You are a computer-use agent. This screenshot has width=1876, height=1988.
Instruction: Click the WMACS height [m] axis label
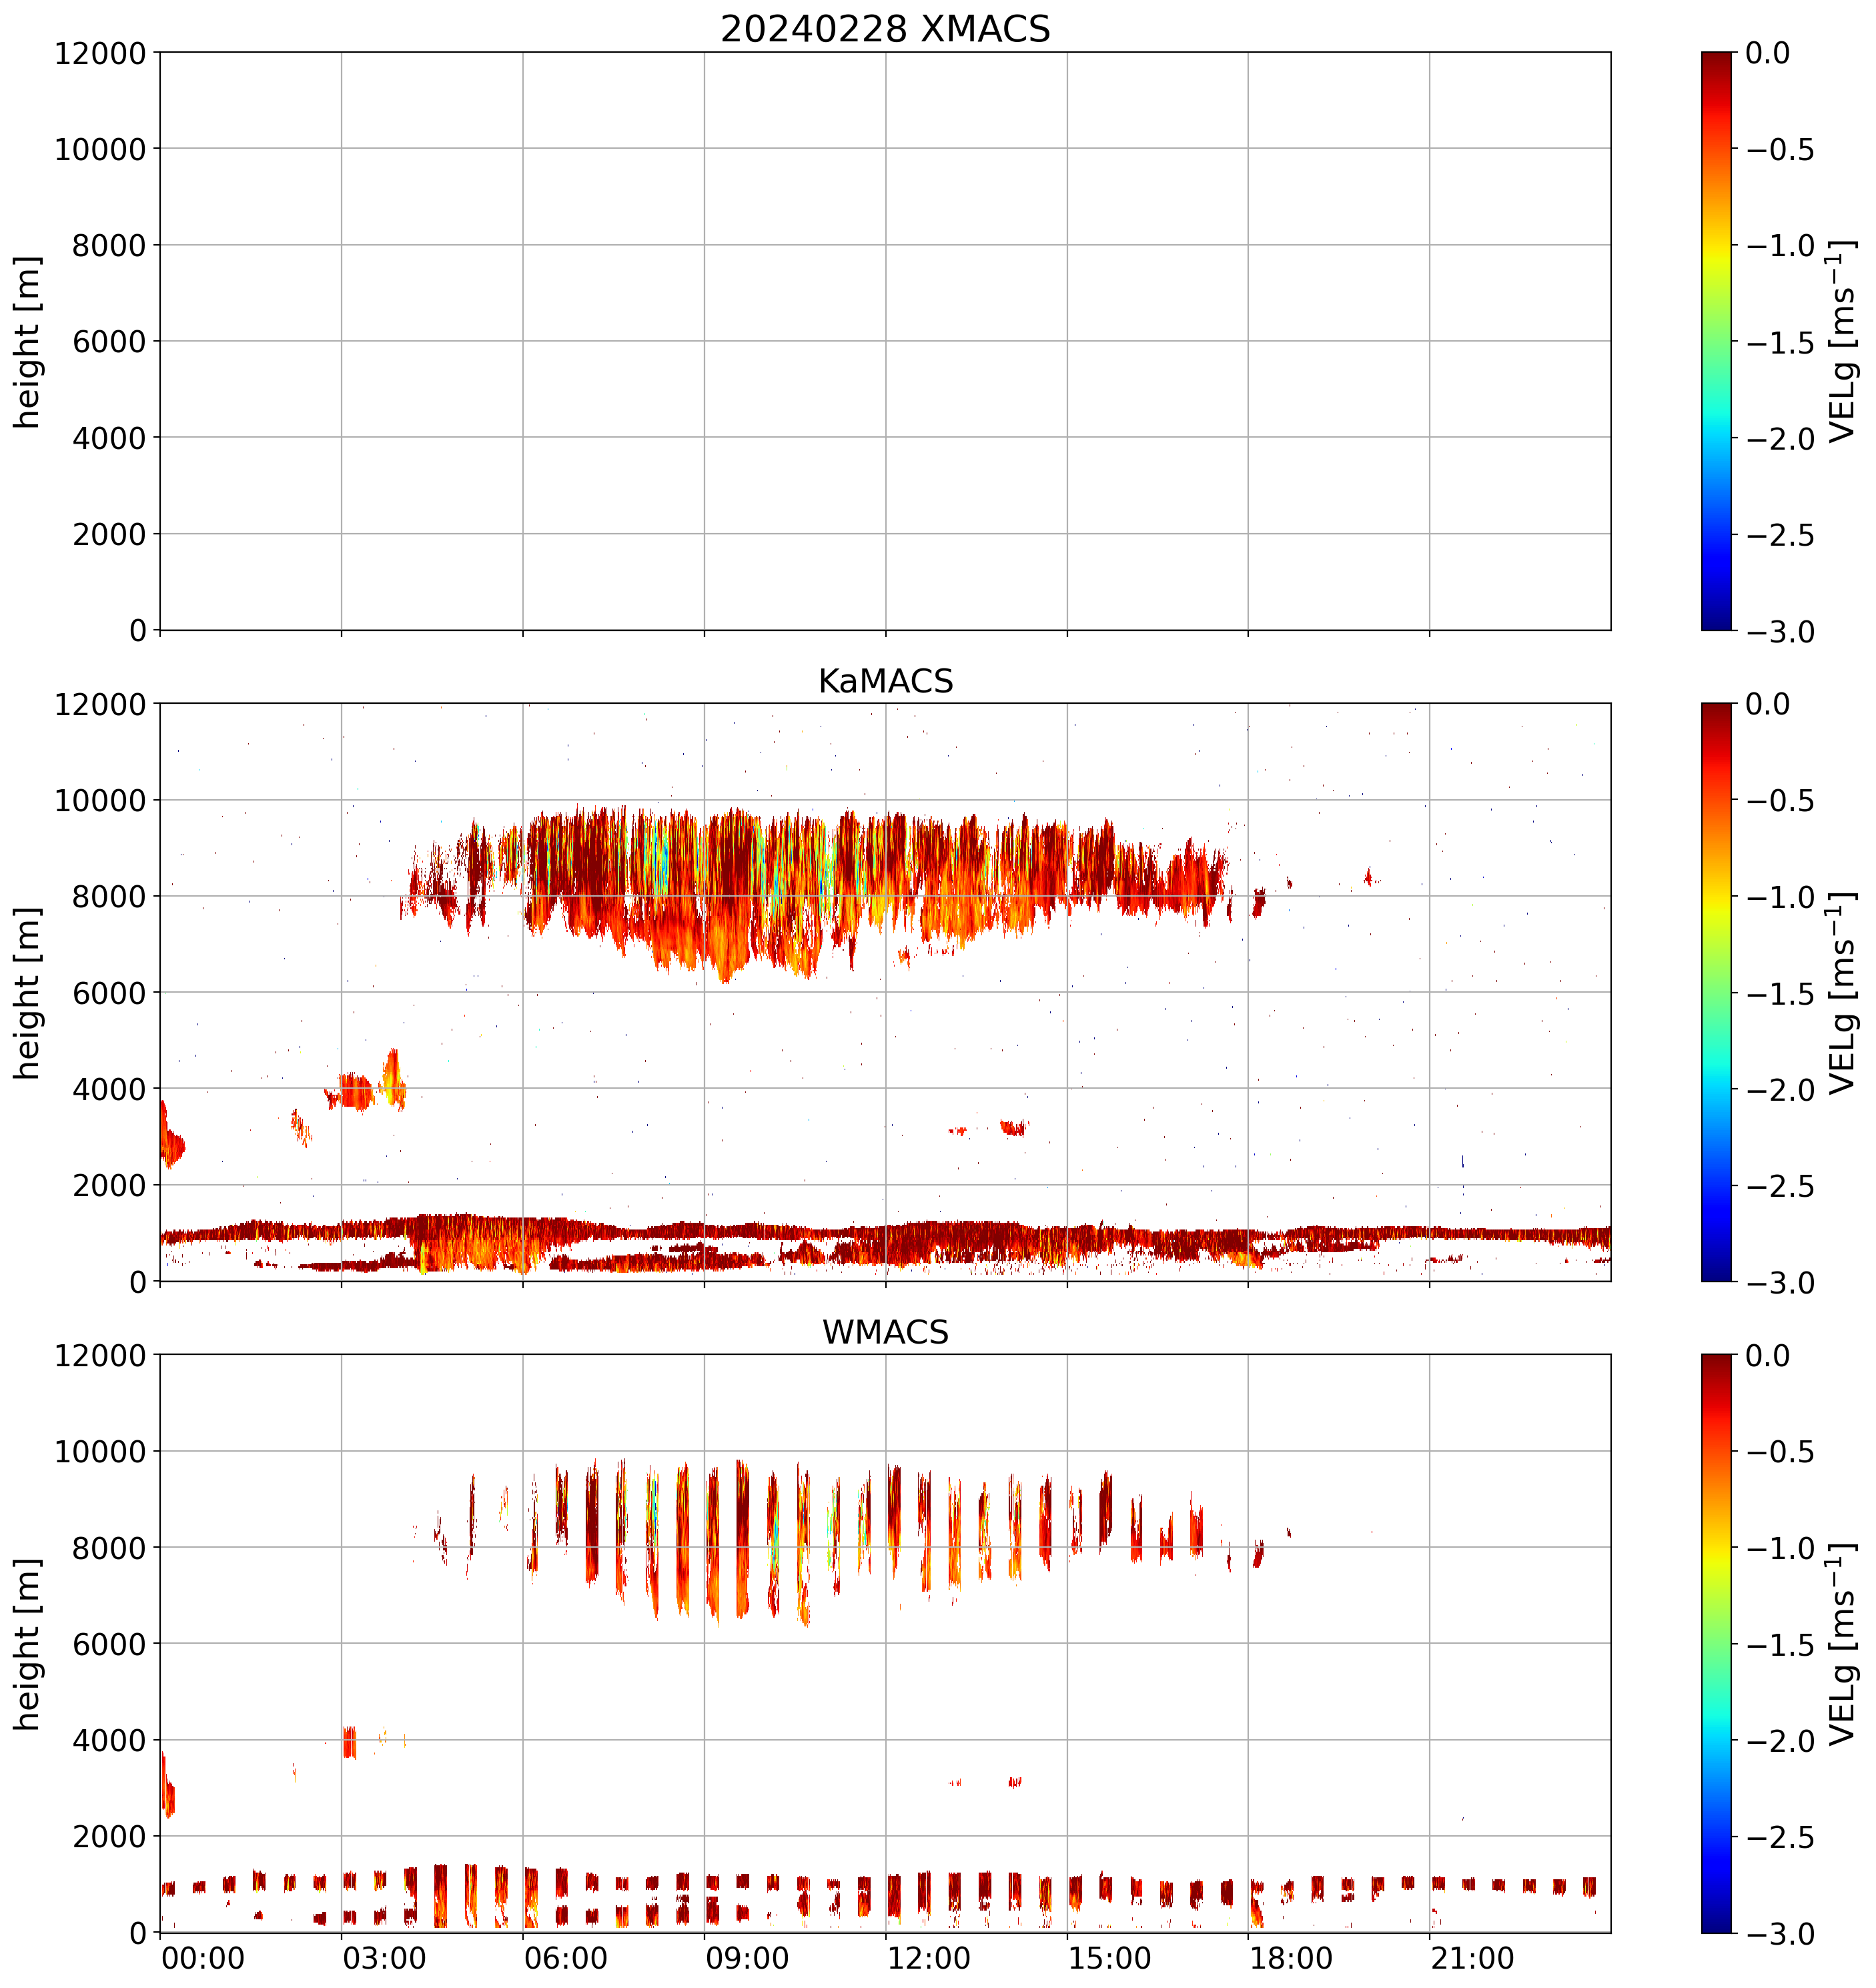(28, 1644)
